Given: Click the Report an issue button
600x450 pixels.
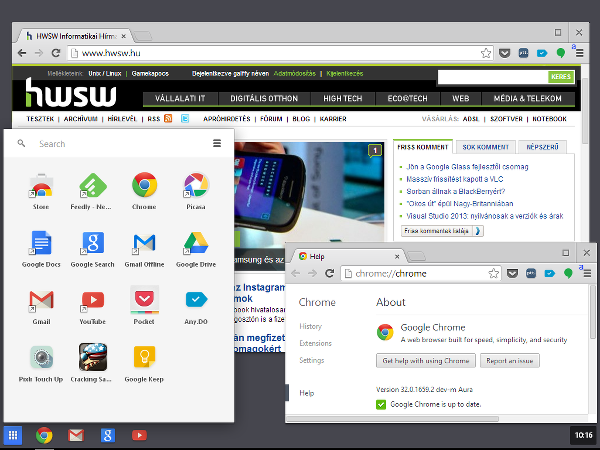Looking at the screenshot, I should coord(510,360).
